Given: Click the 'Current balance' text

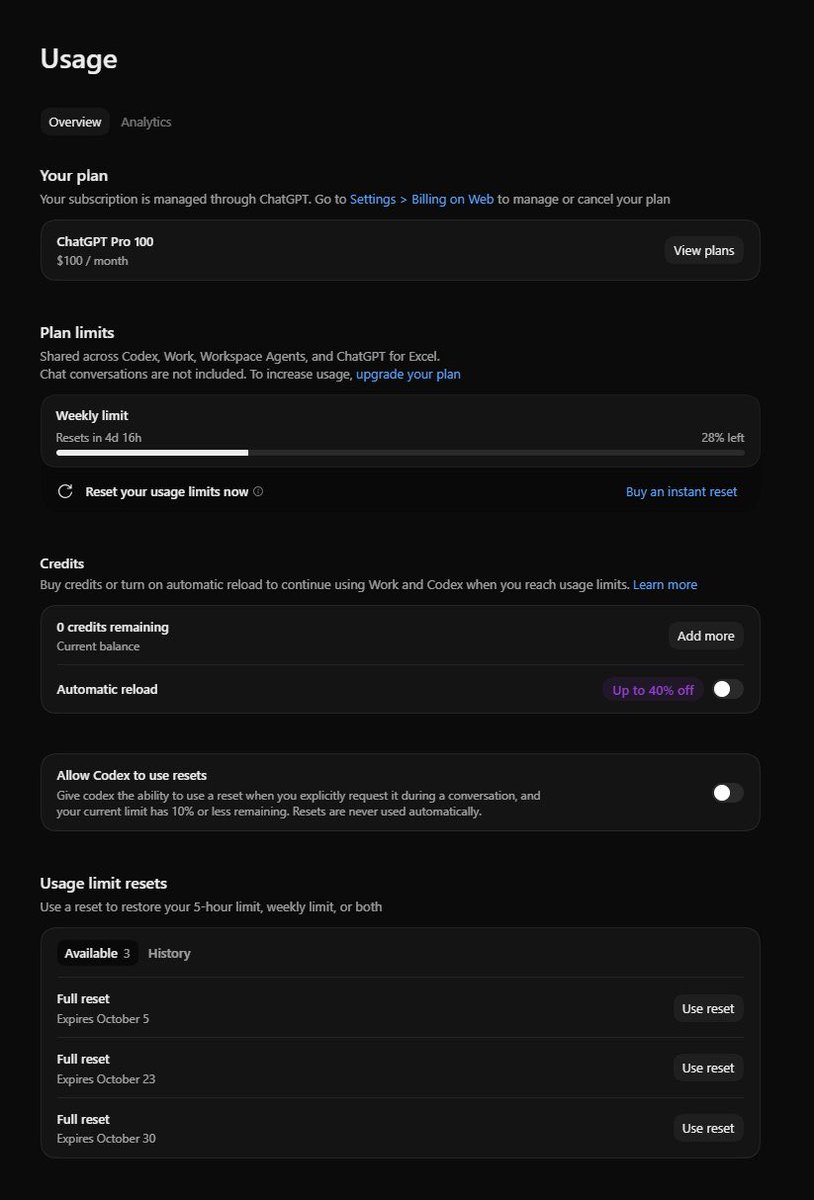Looking at the screenshot, I should 98,647.
